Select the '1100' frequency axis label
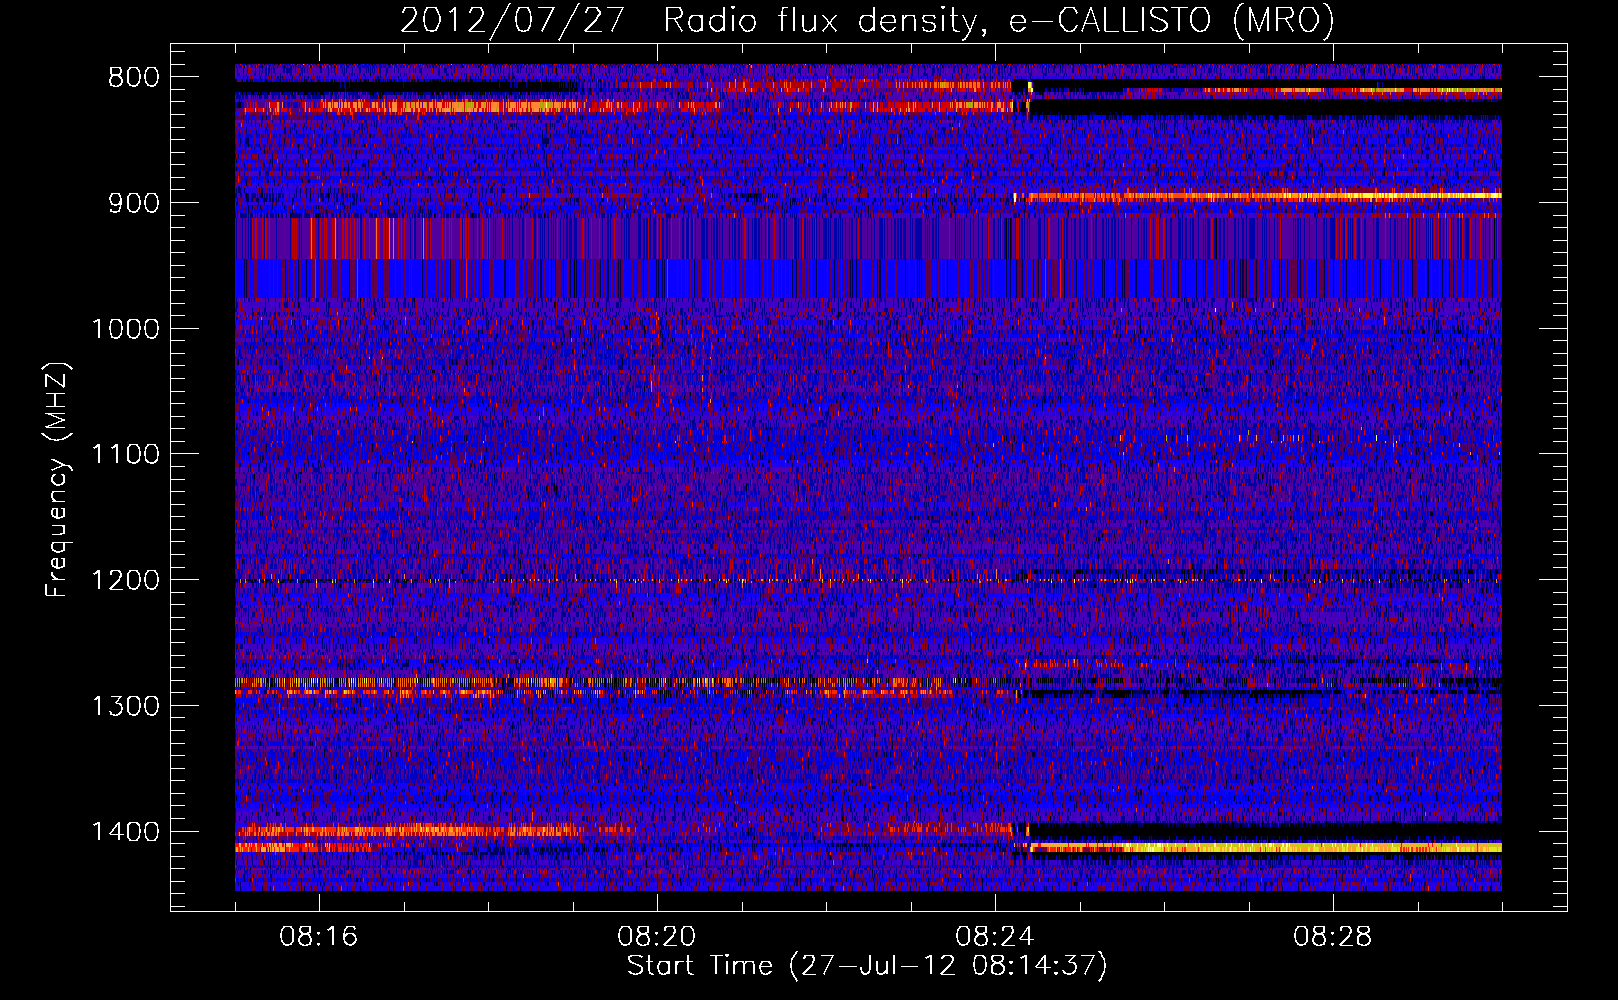 tap(126, 455)
